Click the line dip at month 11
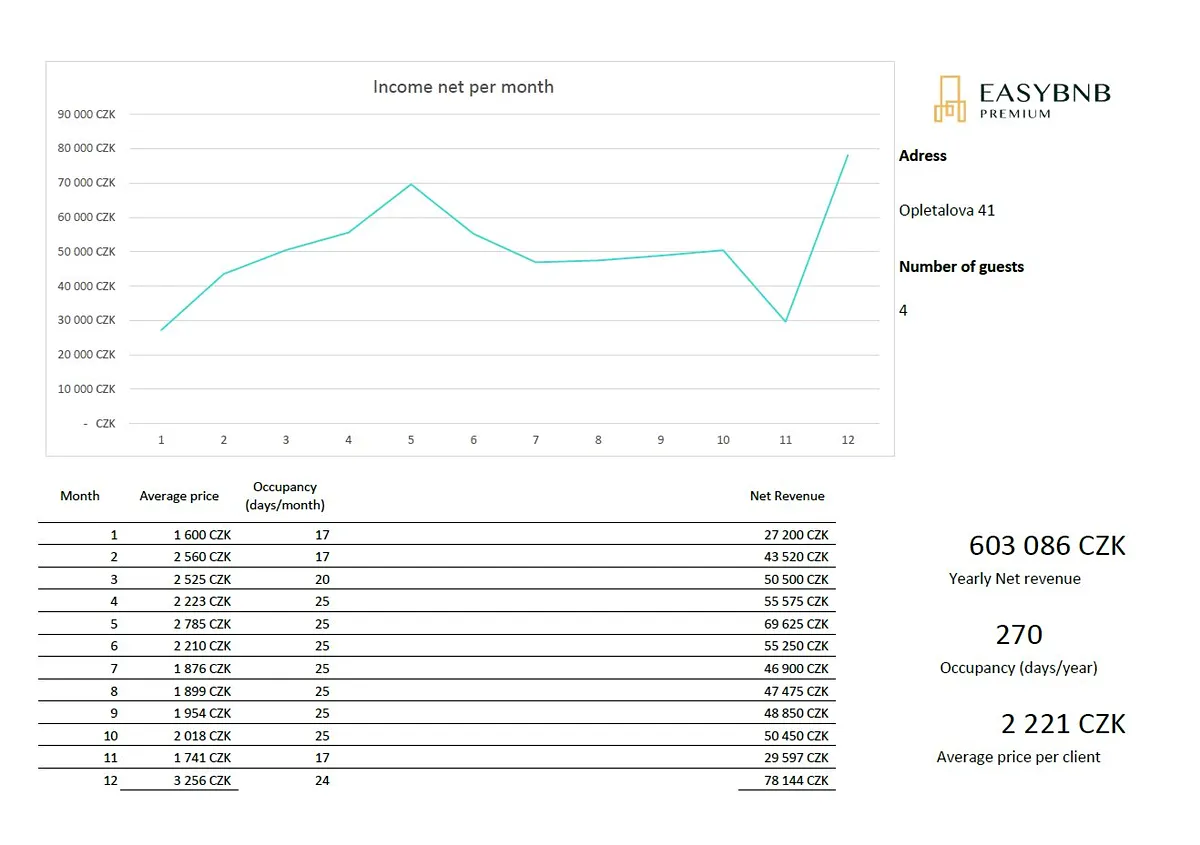 point(786,321)
